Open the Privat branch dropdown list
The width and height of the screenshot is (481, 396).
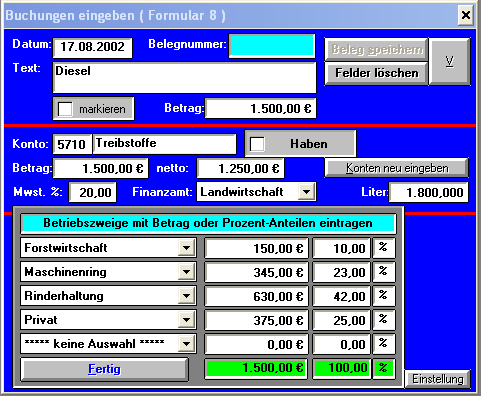pyautogui.click(x=186, y=320)
